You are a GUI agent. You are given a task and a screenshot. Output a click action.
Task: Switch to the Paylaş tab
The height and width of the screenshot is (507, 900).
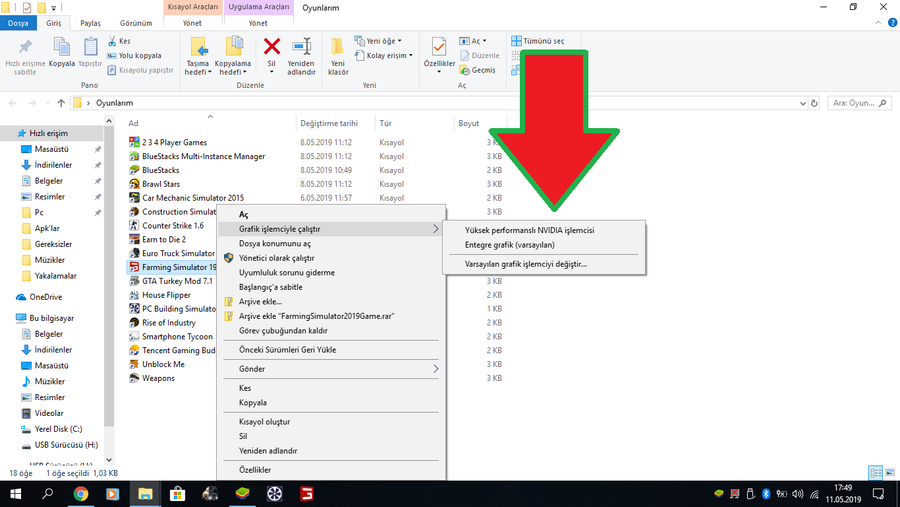click(x=90, y=23)
